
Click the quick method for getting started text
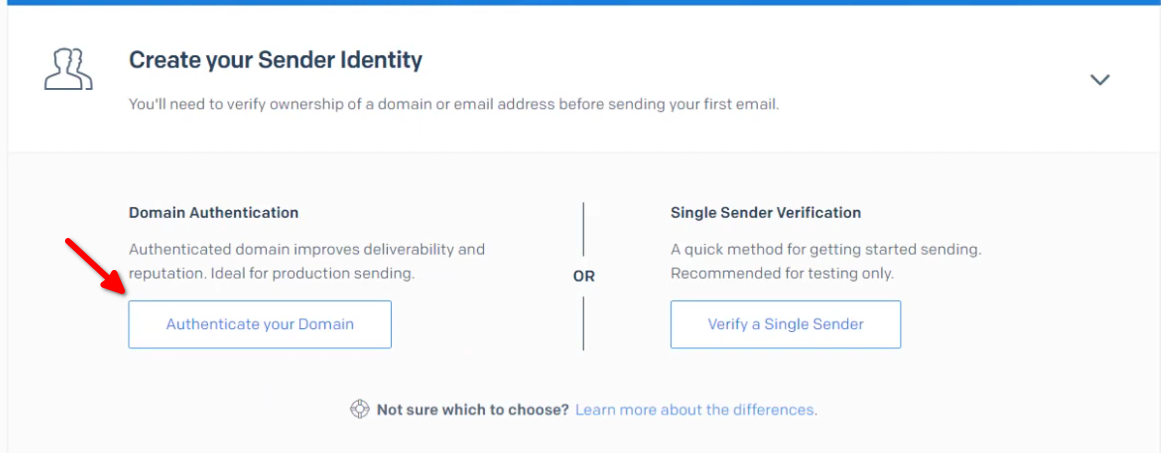(826, 249)
